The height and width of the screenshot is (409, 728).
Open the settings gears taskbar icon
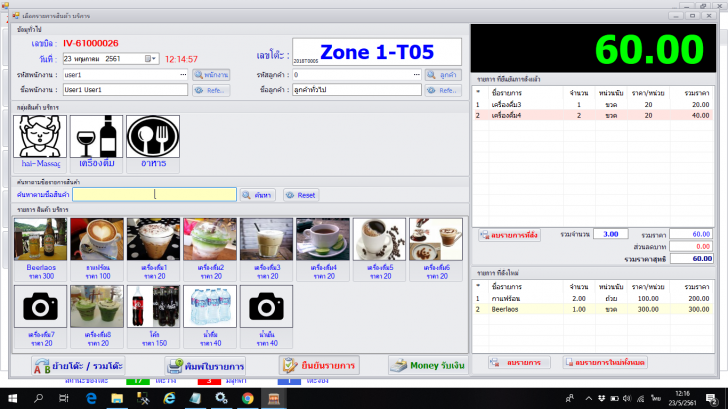click(x=221, y=398)
